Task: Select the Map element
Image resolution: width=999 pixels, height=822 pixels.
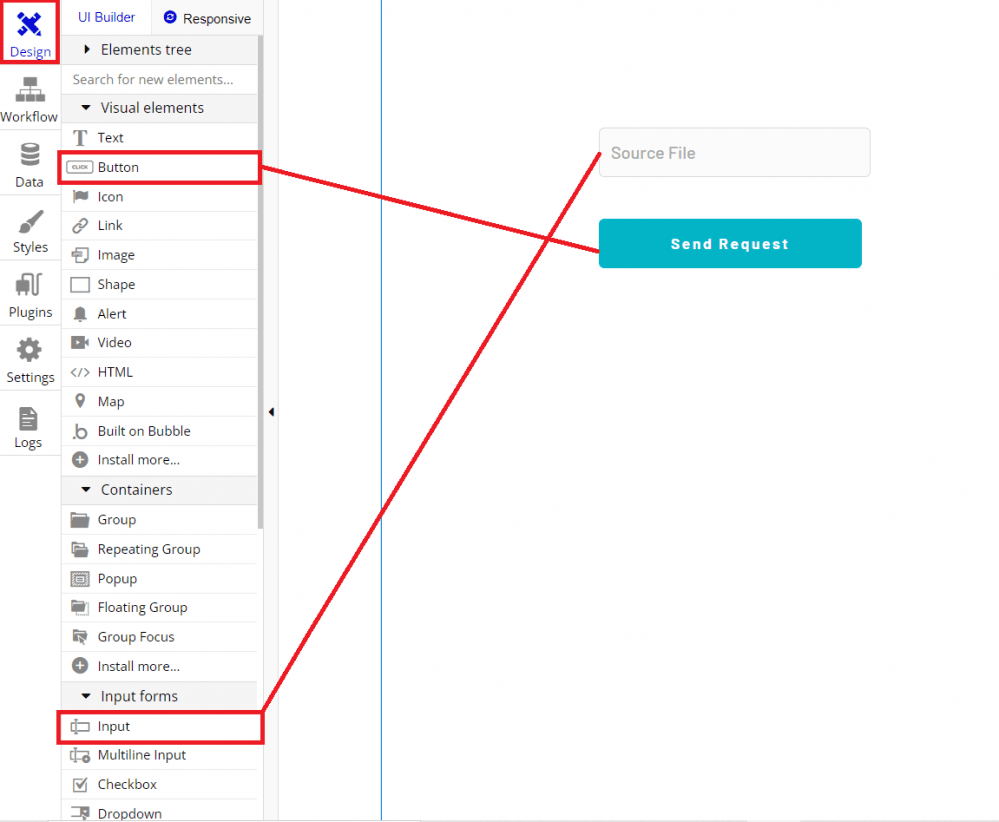Action: tap(111, 401)
